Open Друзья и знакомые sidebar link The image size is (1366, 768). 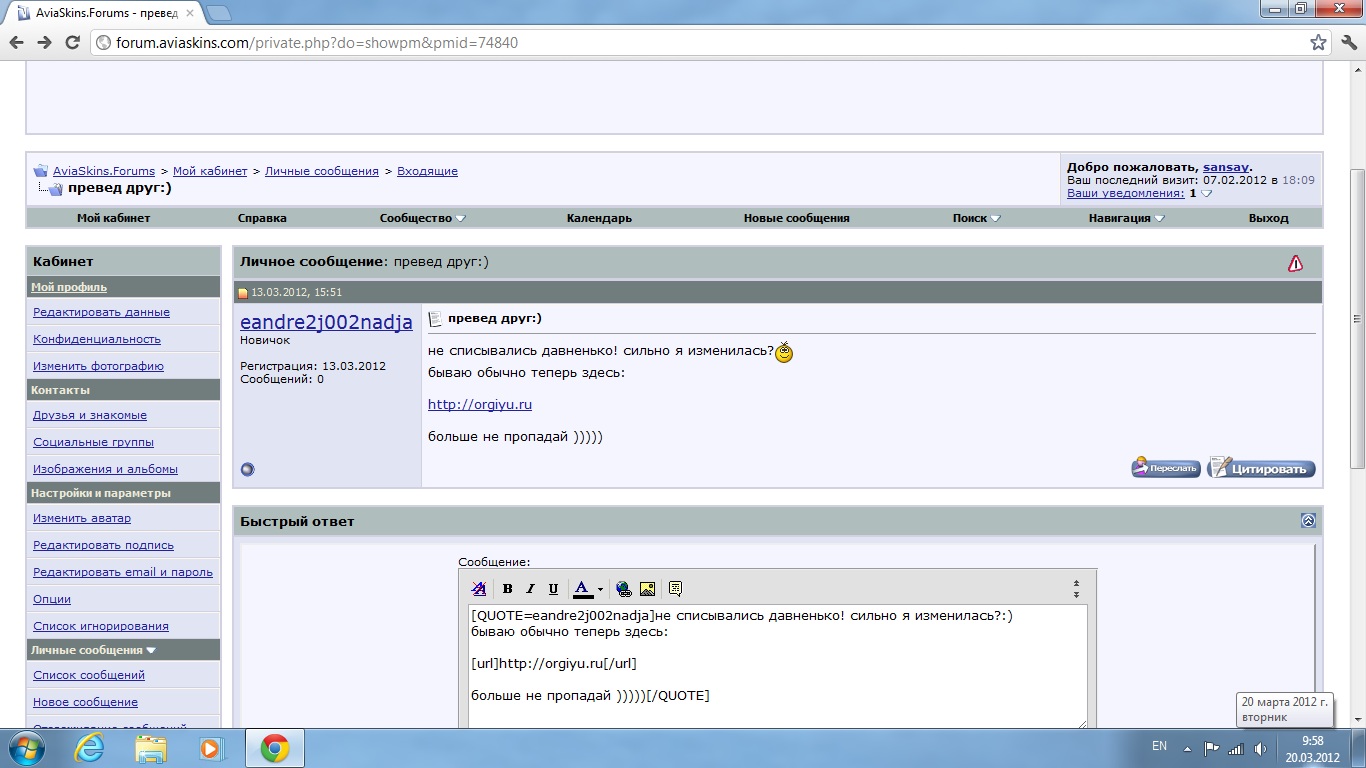[90, 415]
